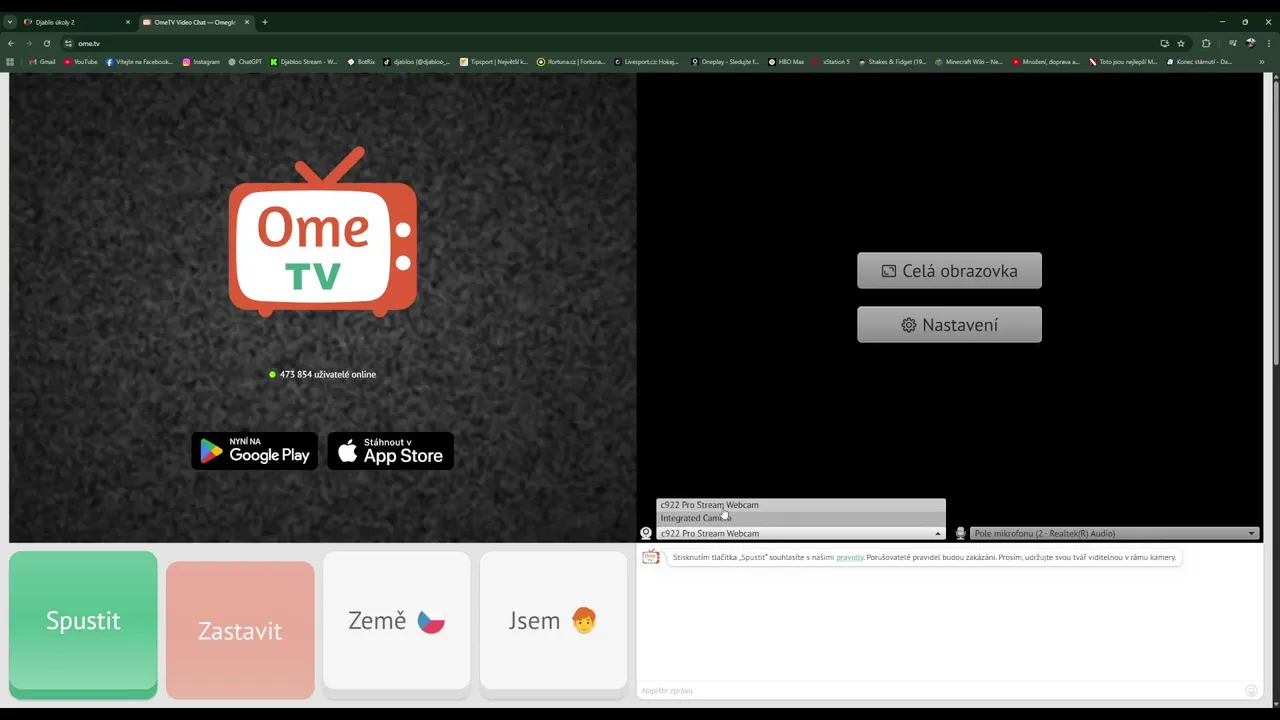Reload the current page
The width and height of the screenshot is (1280, 720).
[x=47, y=43]
